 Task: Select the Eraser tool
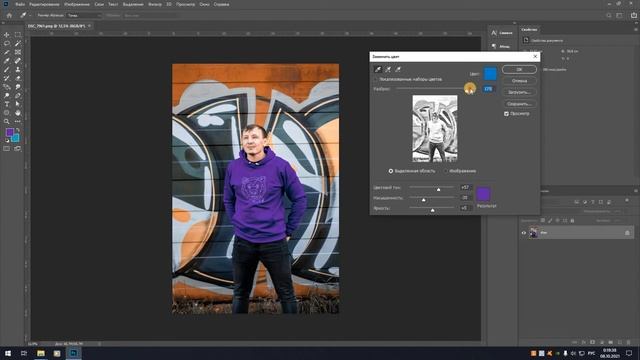click(18, 78)
